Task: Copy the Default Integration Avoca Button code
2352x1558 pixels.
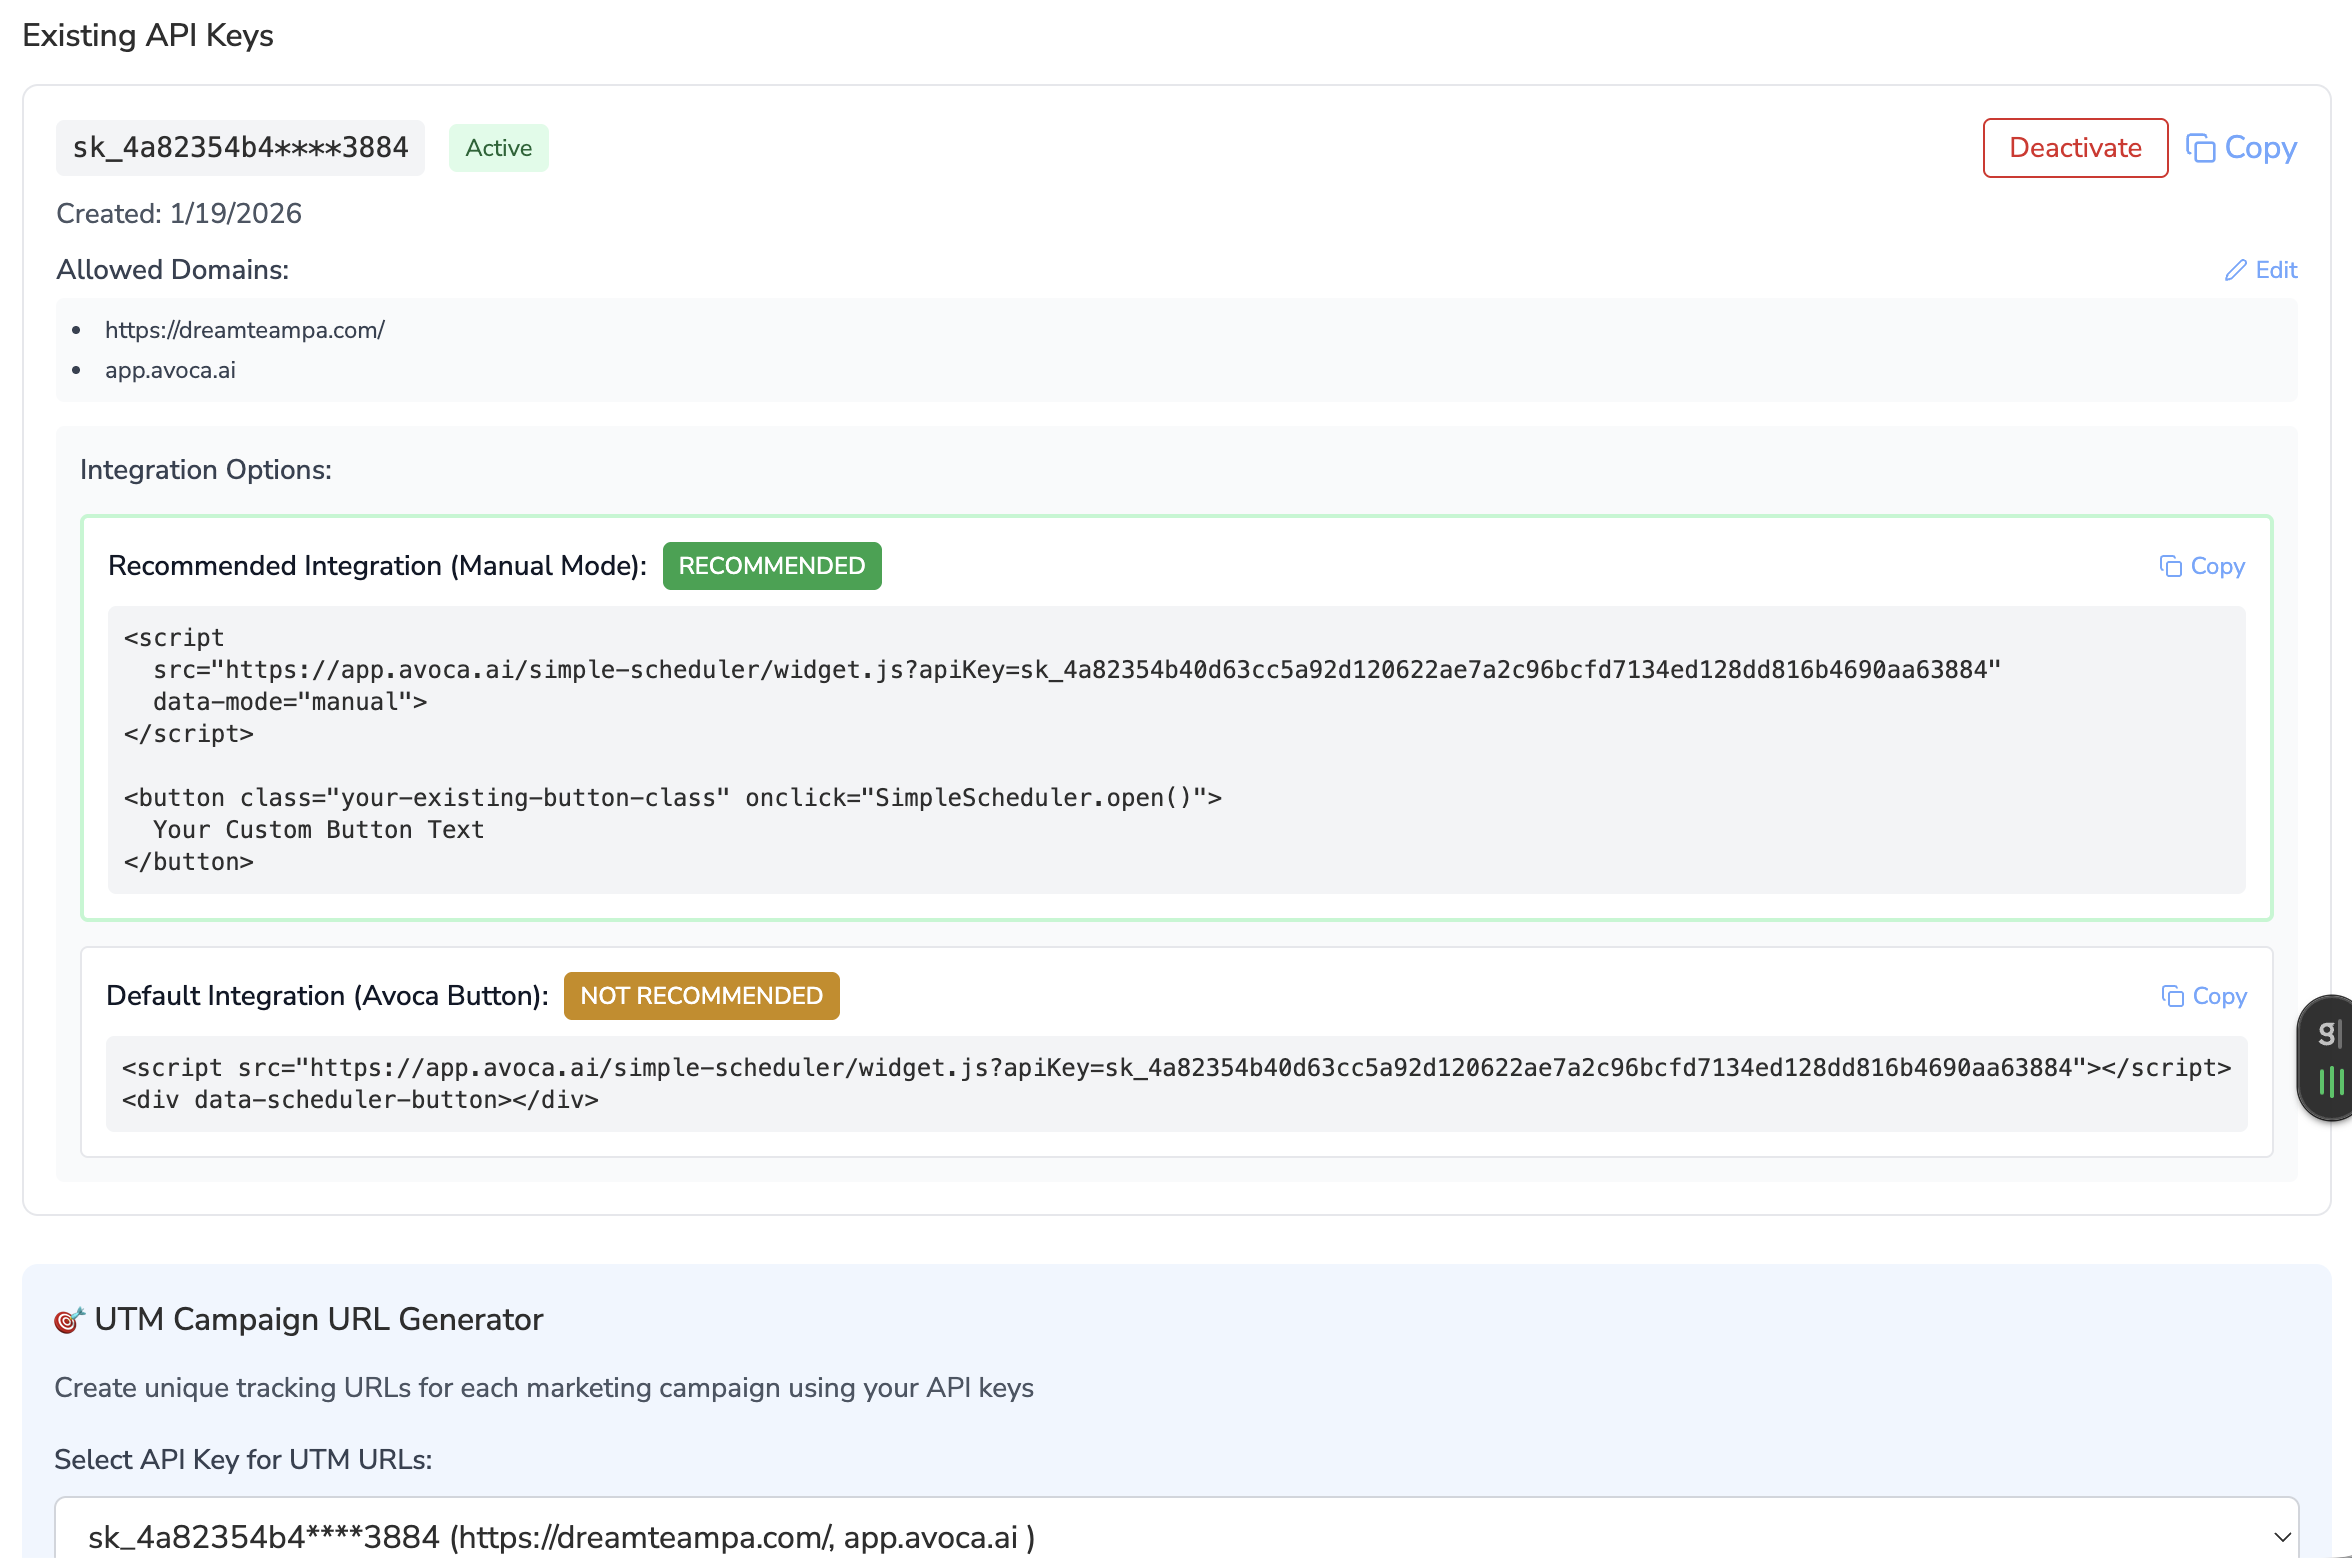Action: click(2204, 996)
